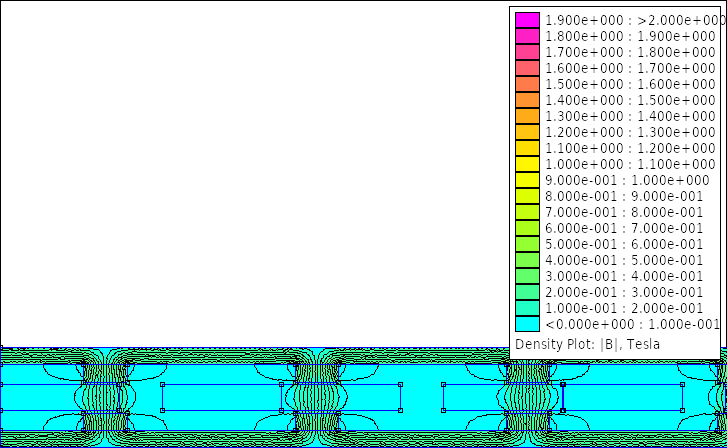Select the text '5.000e-001 : 6.000e-001'

pos(624,244)
